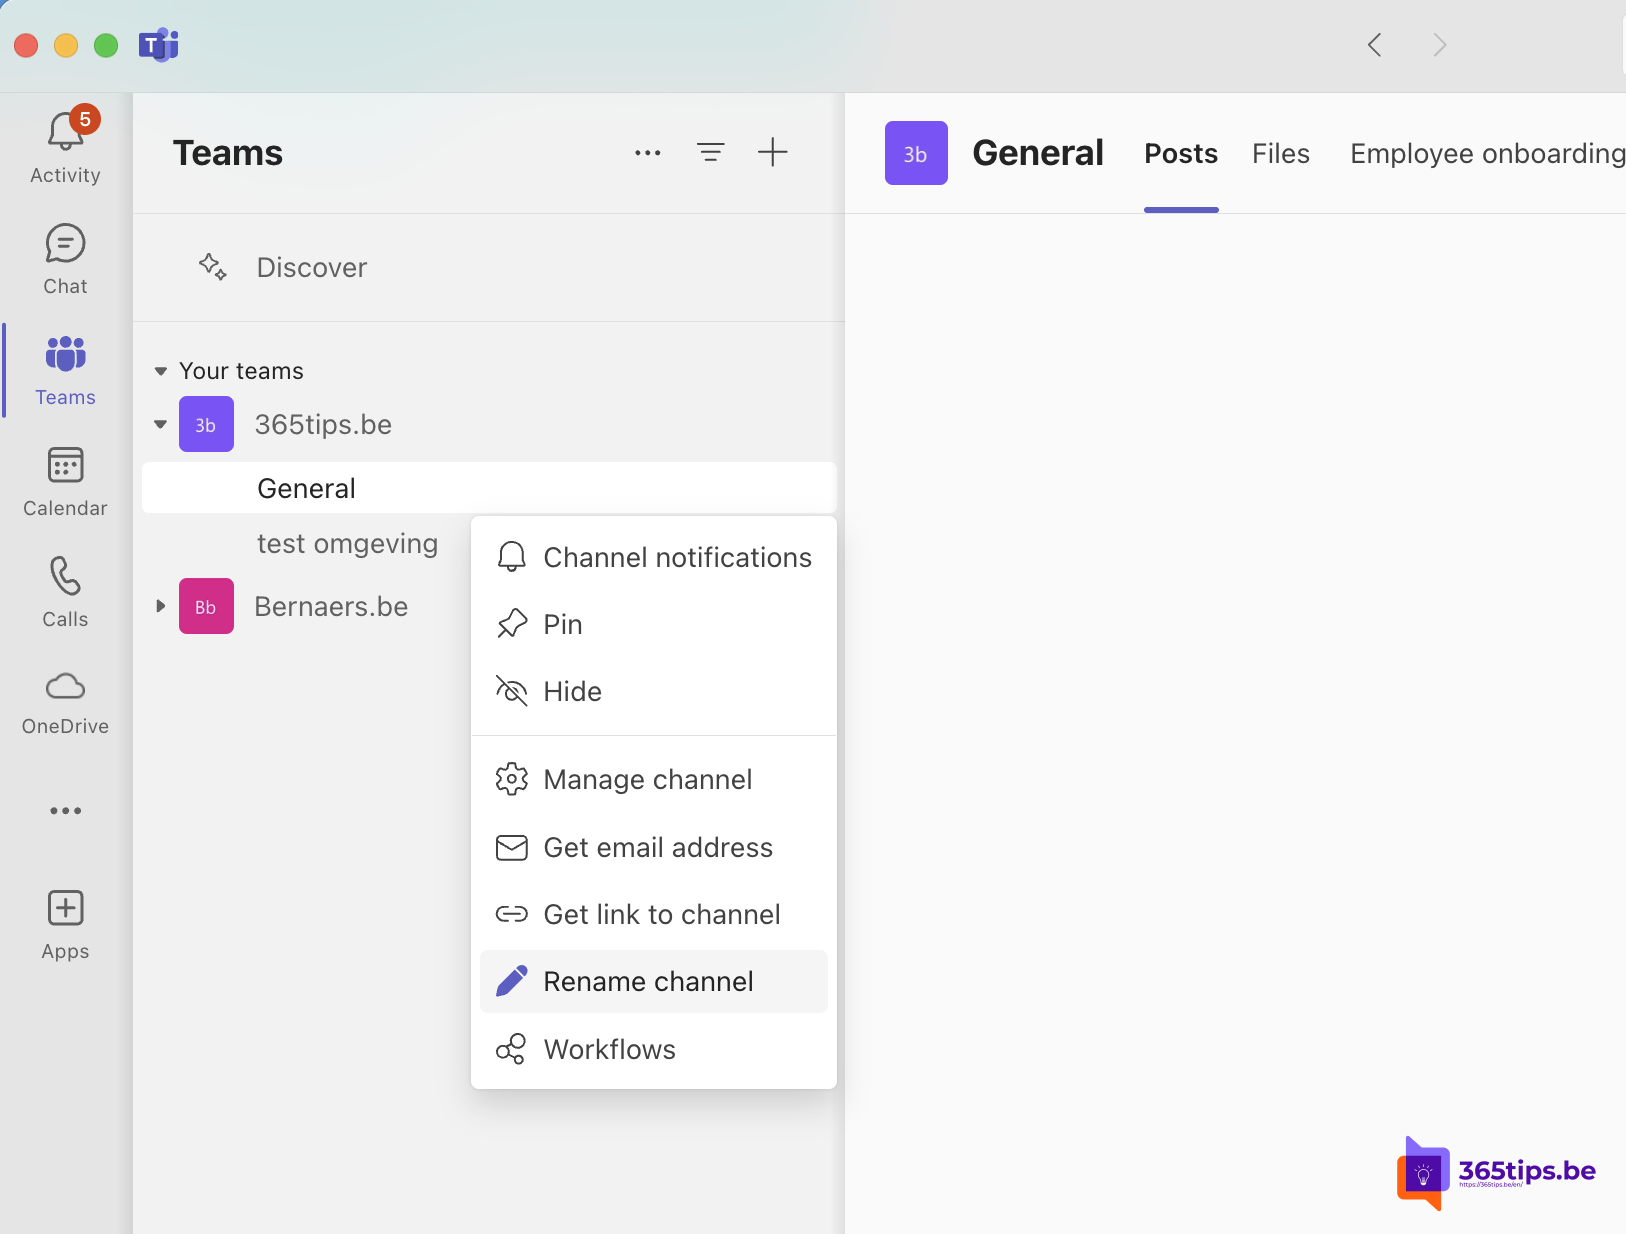
Task: Select the test omgeving channel
Action: tap(346, 543)
